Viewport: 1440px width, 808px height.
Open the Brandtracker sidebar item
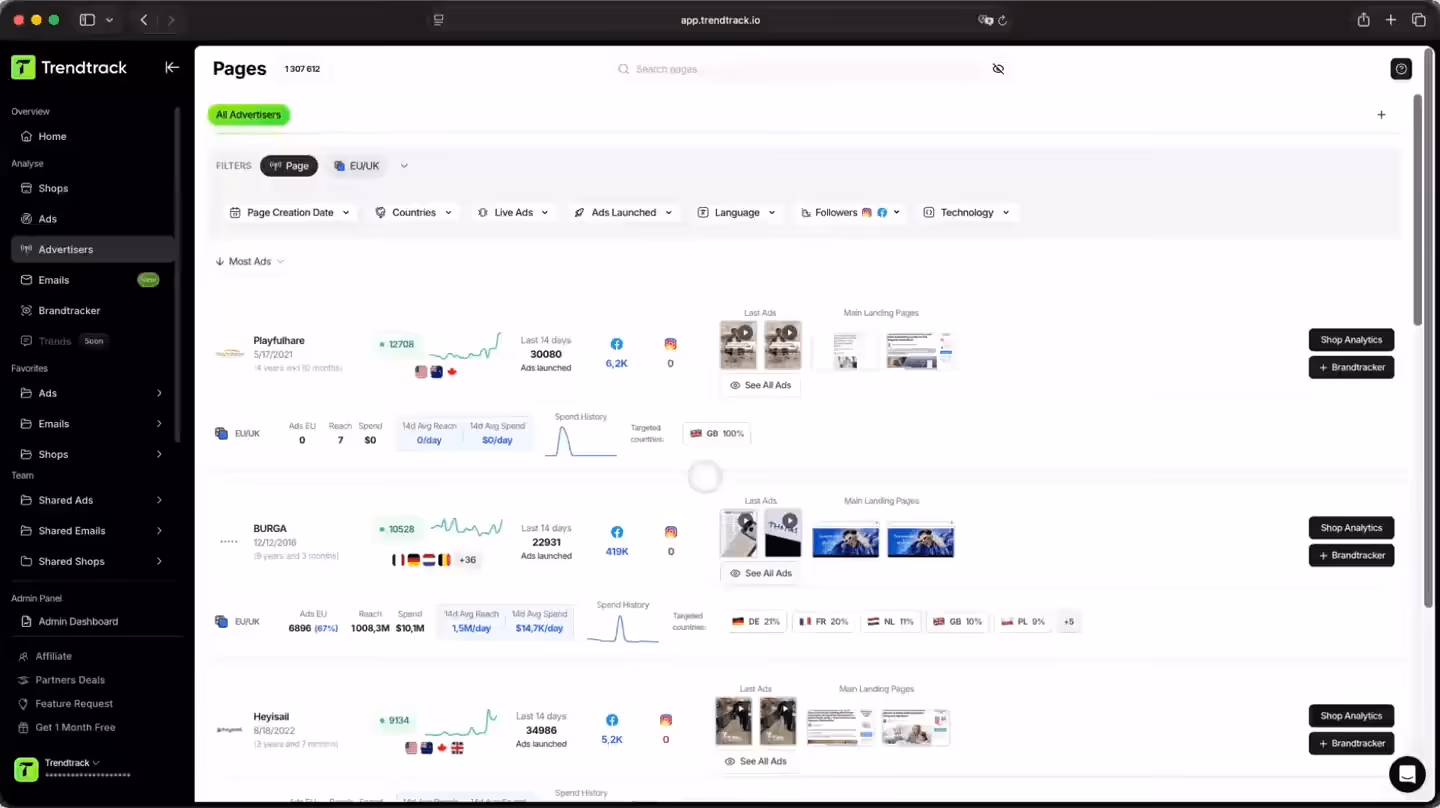(69, 311)
